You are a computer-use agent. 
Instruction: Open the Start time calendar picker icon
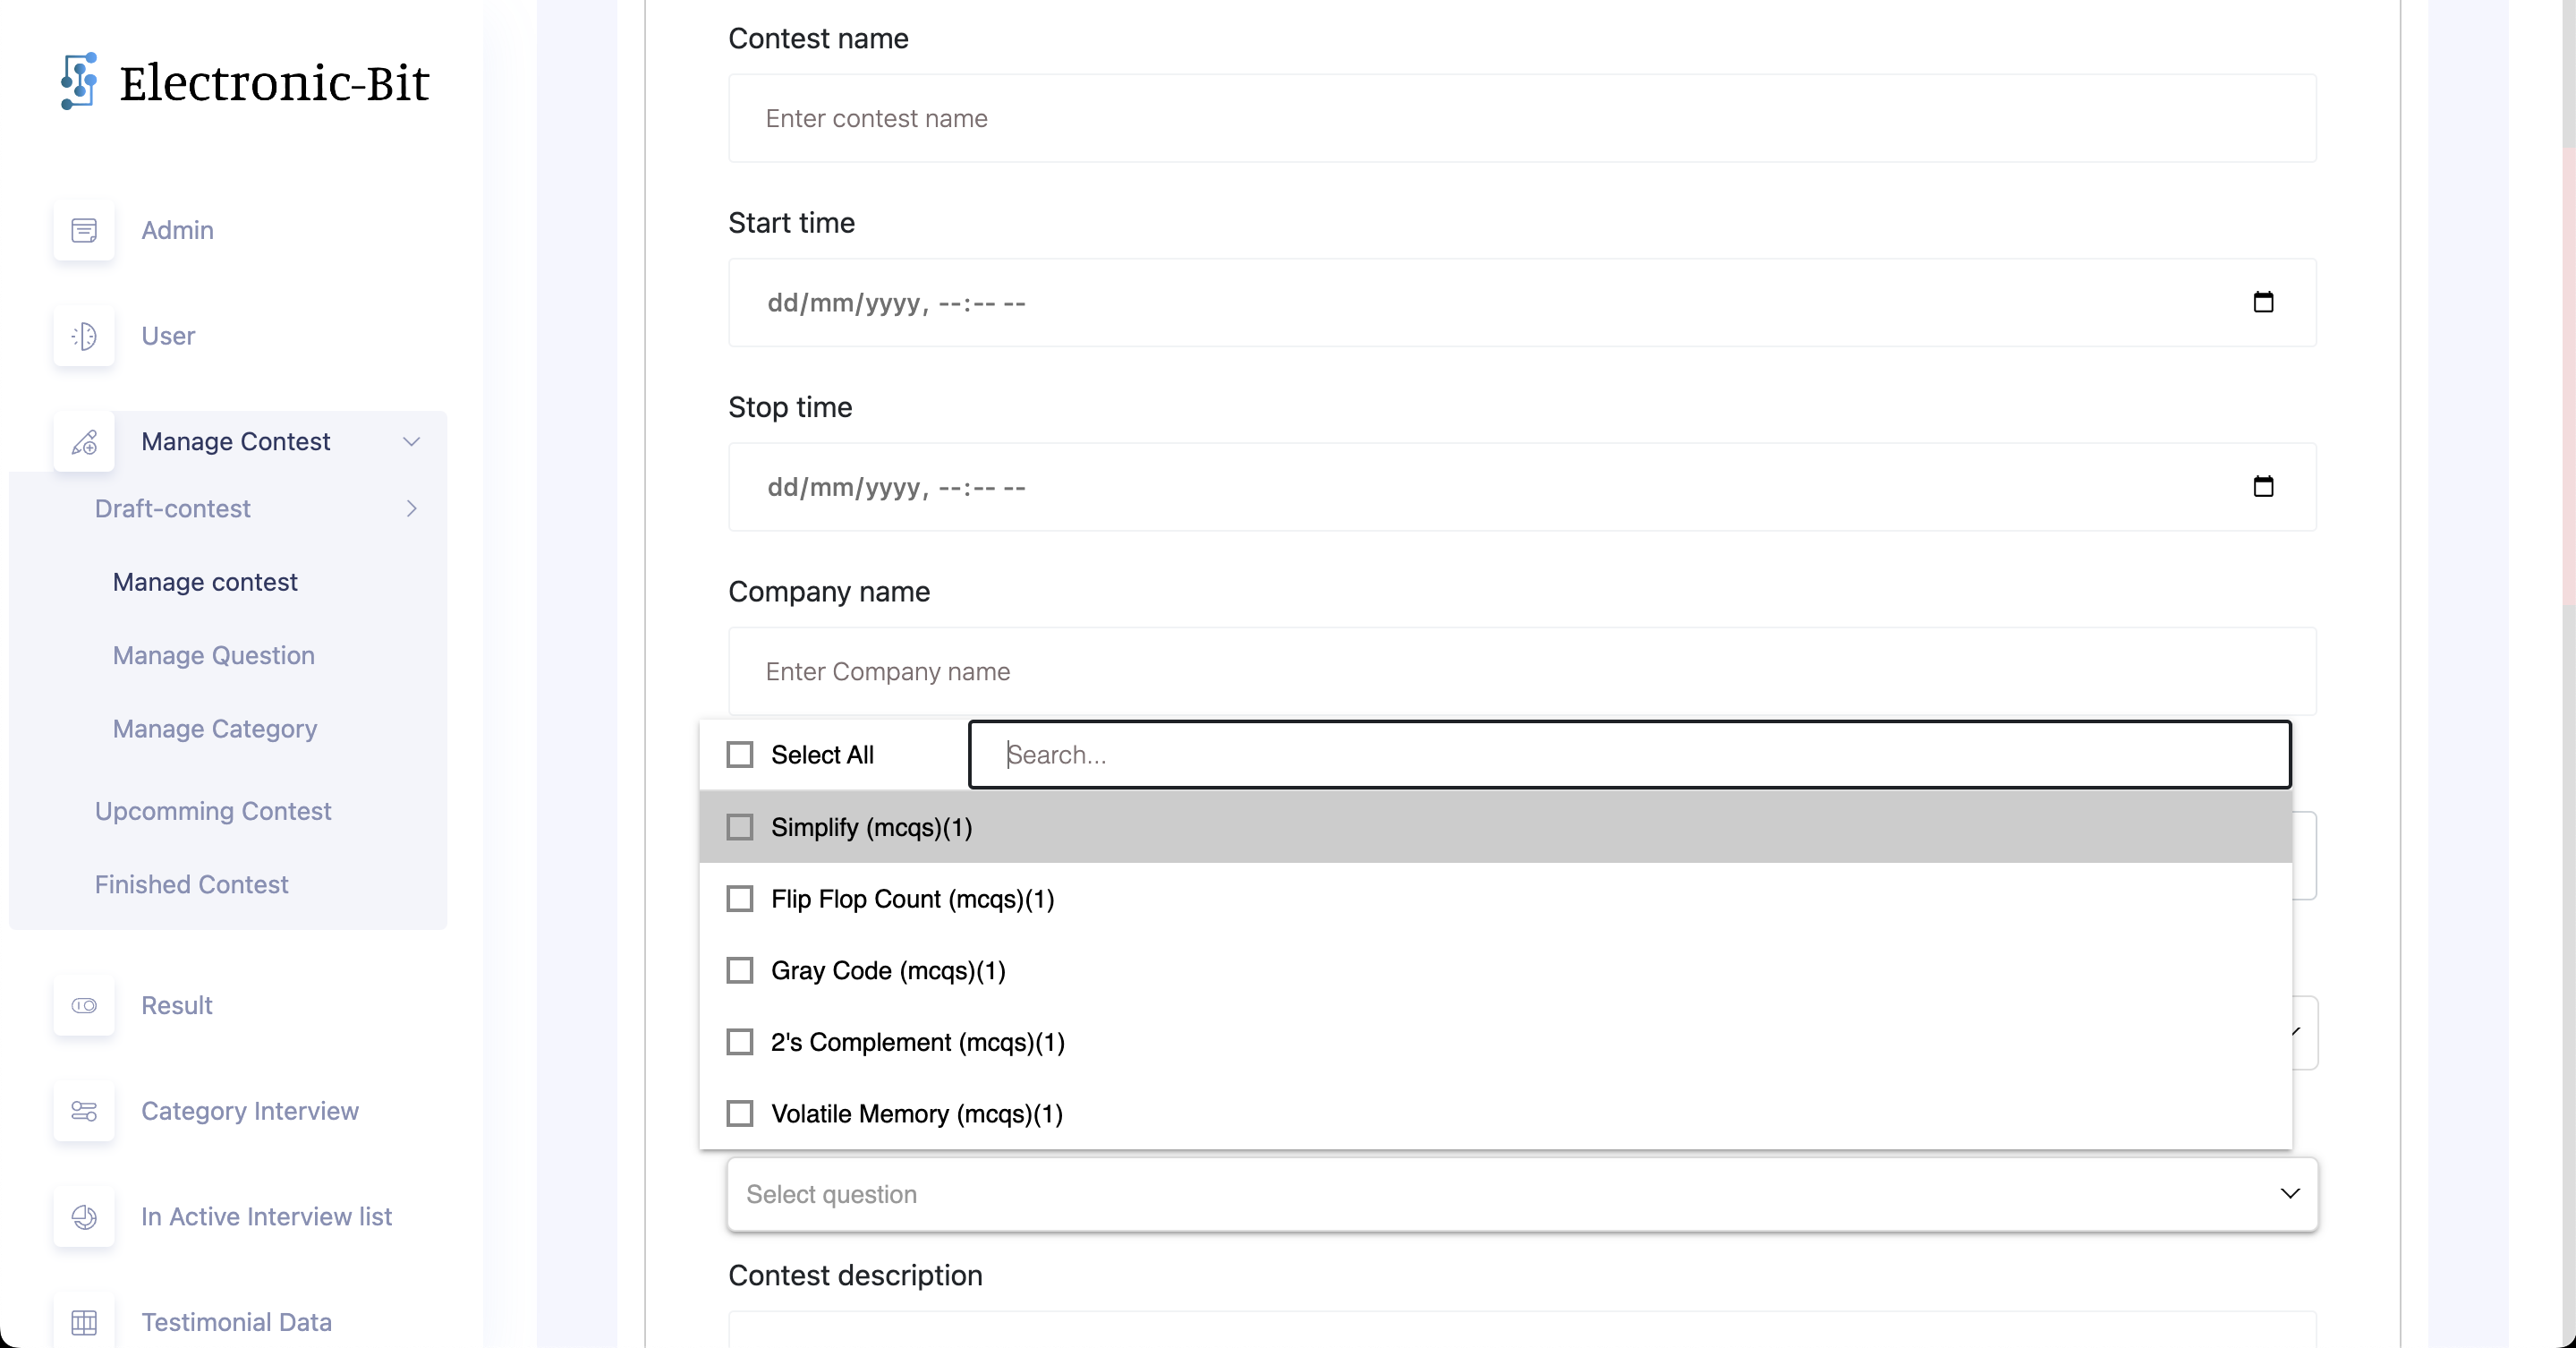pos(2263,302)
